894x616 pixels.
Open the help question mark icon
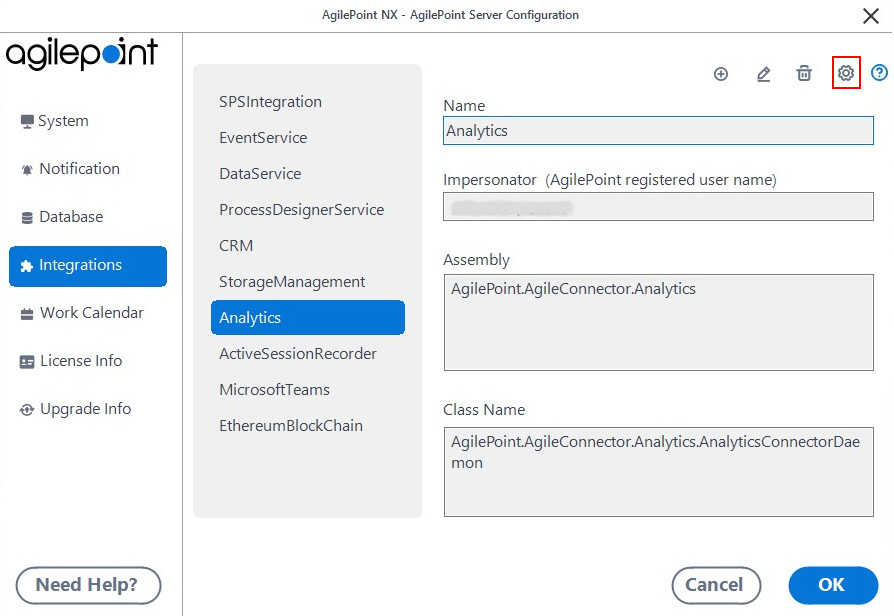click(x=879, y=73)
